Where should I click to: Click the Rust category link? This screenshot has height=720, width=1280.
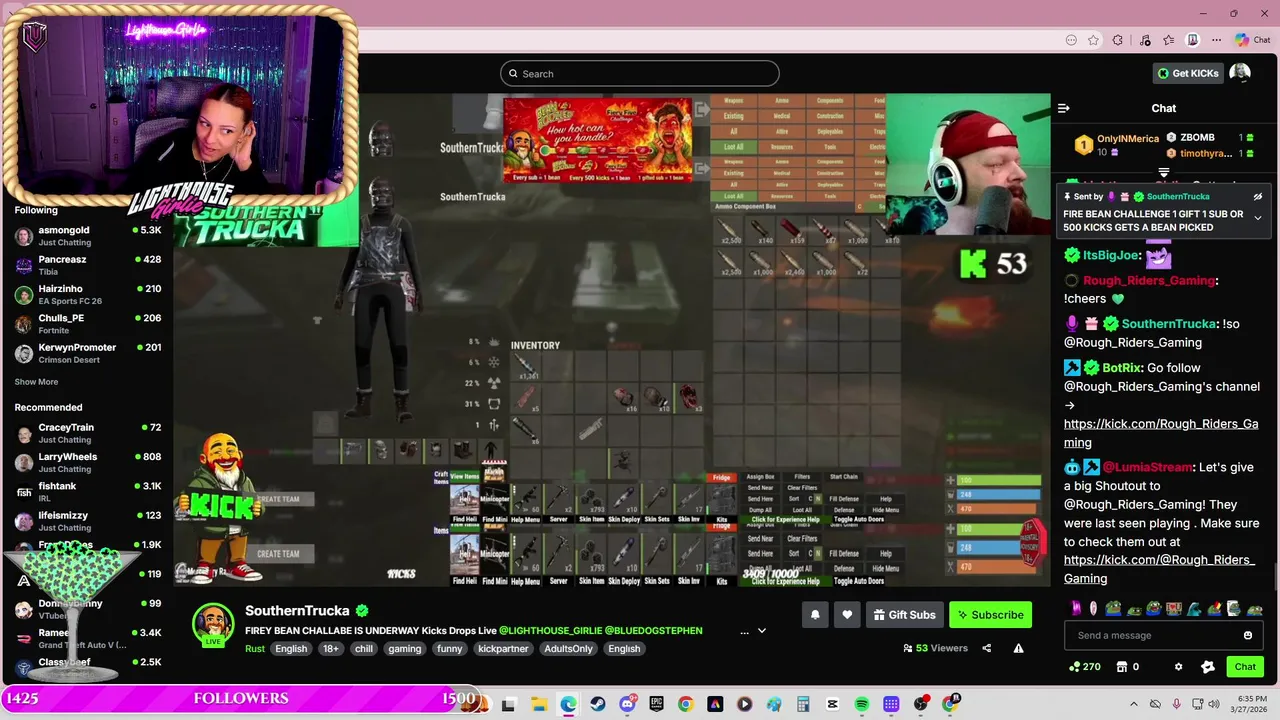point(255,648)
